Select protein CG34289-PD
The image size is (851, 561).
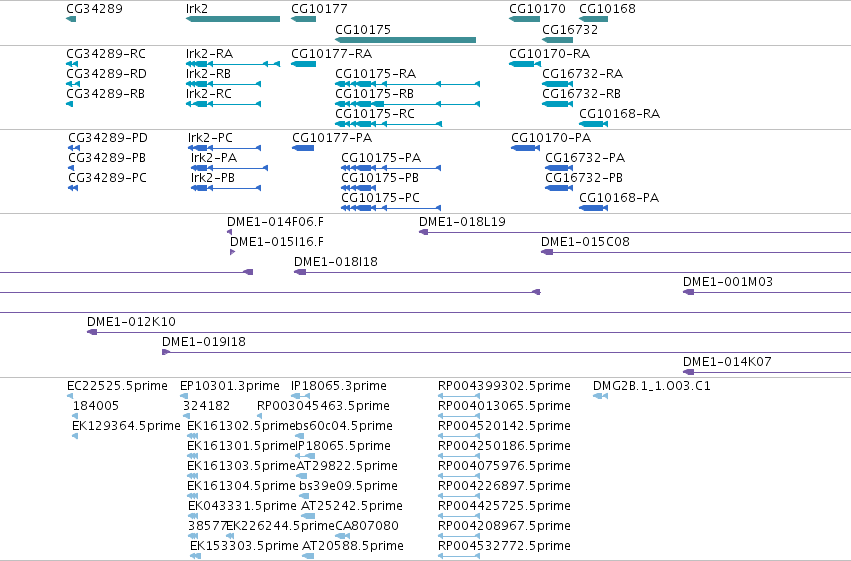click(108, 138)
